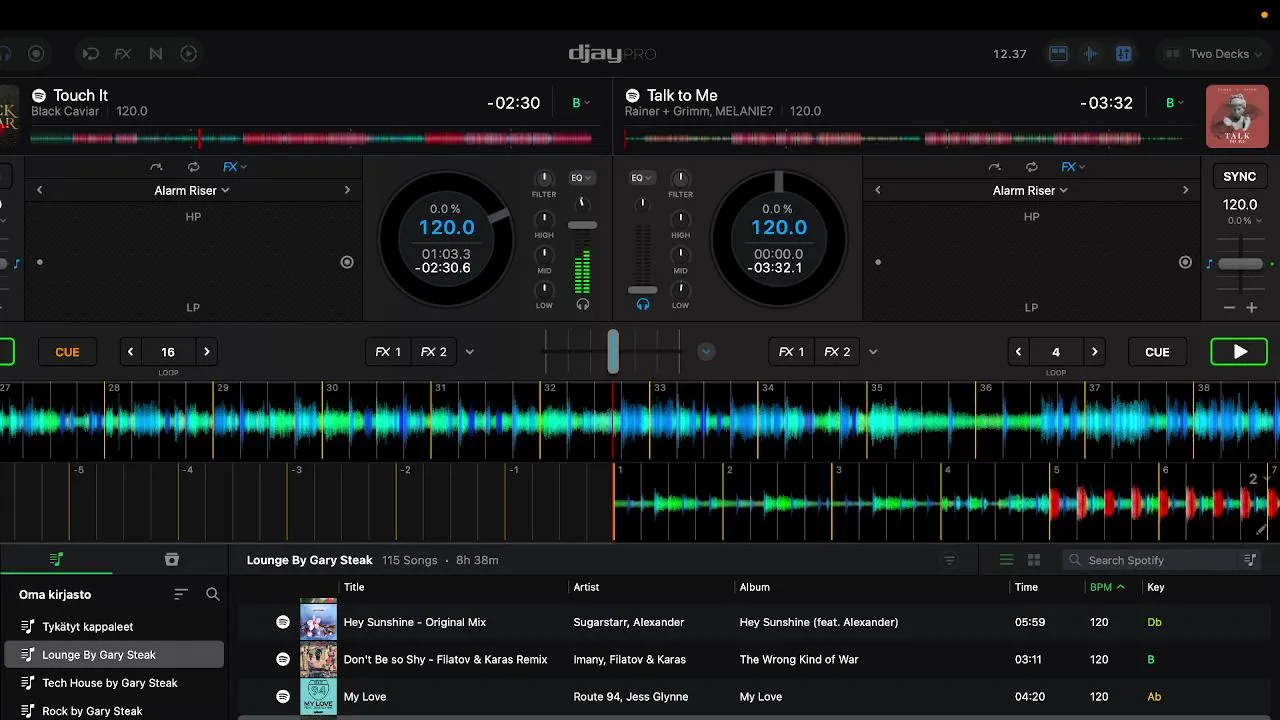Click right deck loop cycle icon
Image resolution: width=1280 pixels, height=720 pixels.
(1032, 167)
